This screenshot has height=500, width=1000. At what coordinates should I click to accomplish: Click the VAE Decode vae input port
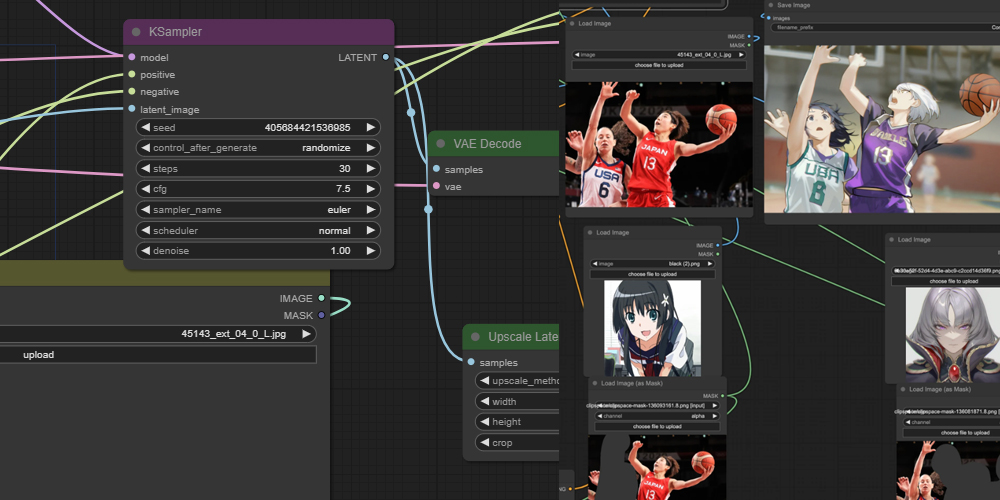pyautogui.click(x=436, y=186)
